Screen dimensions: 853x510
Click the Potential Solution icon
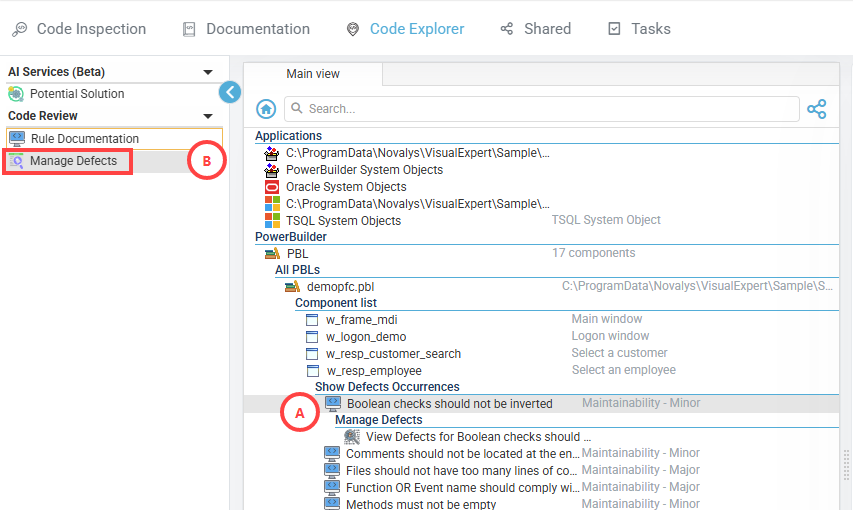tap(16, 94)
